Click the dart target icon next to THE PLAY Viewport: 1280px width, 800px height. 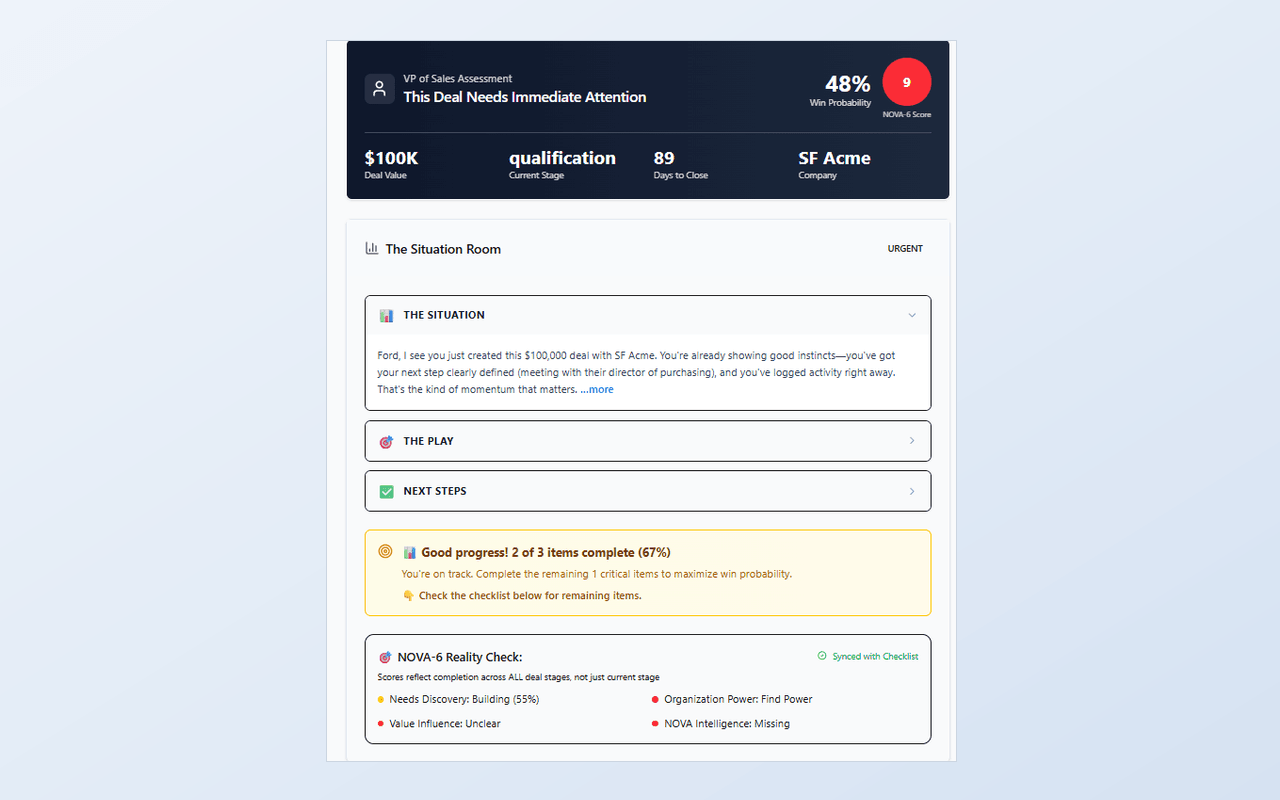coord(386,441)
